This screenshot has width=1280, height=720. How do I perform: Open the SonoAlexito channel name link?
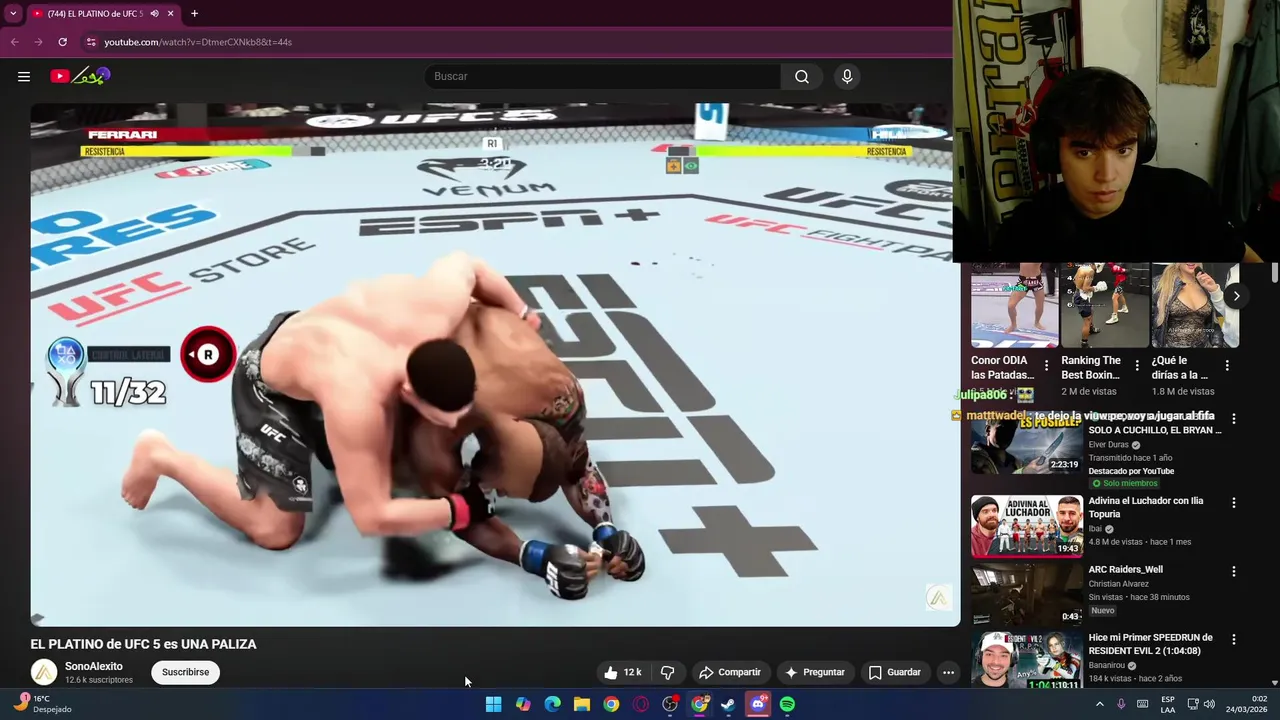pyautogui.click(x=94, y=666)
